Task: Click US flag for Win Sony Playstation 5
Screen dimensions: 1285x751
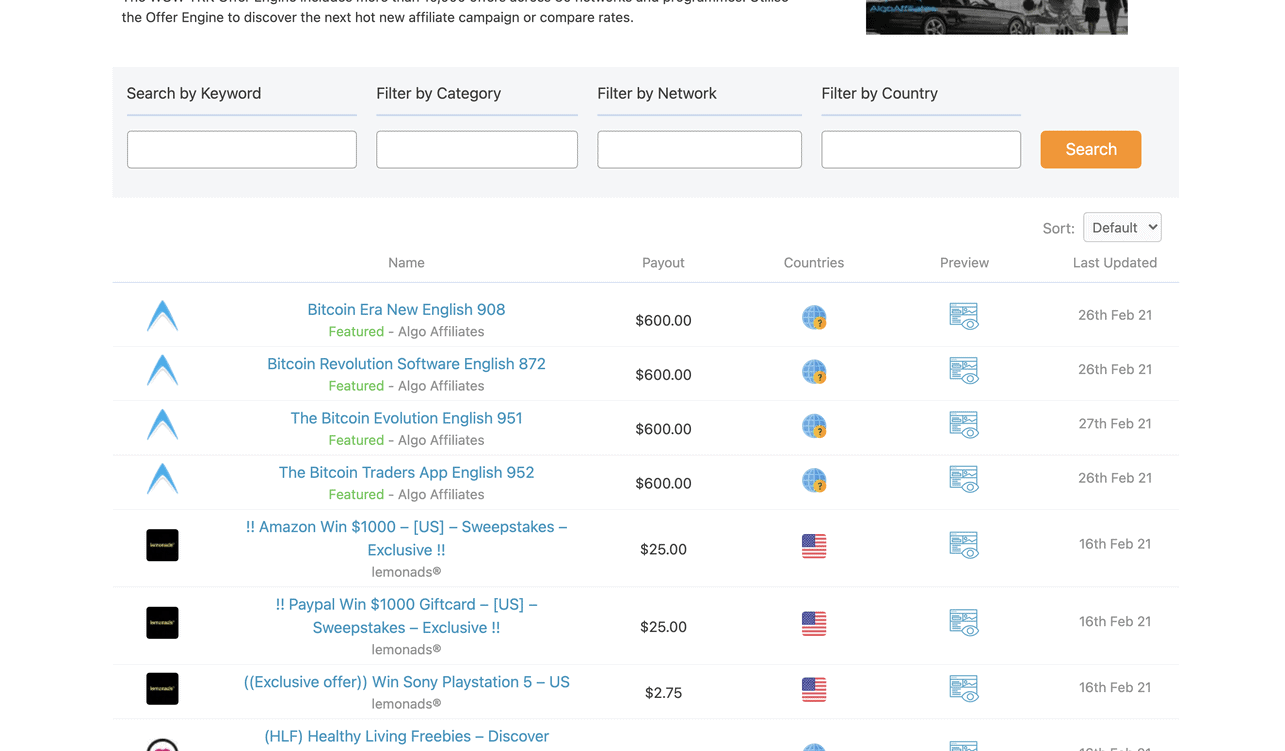Action: coord(814,690)
